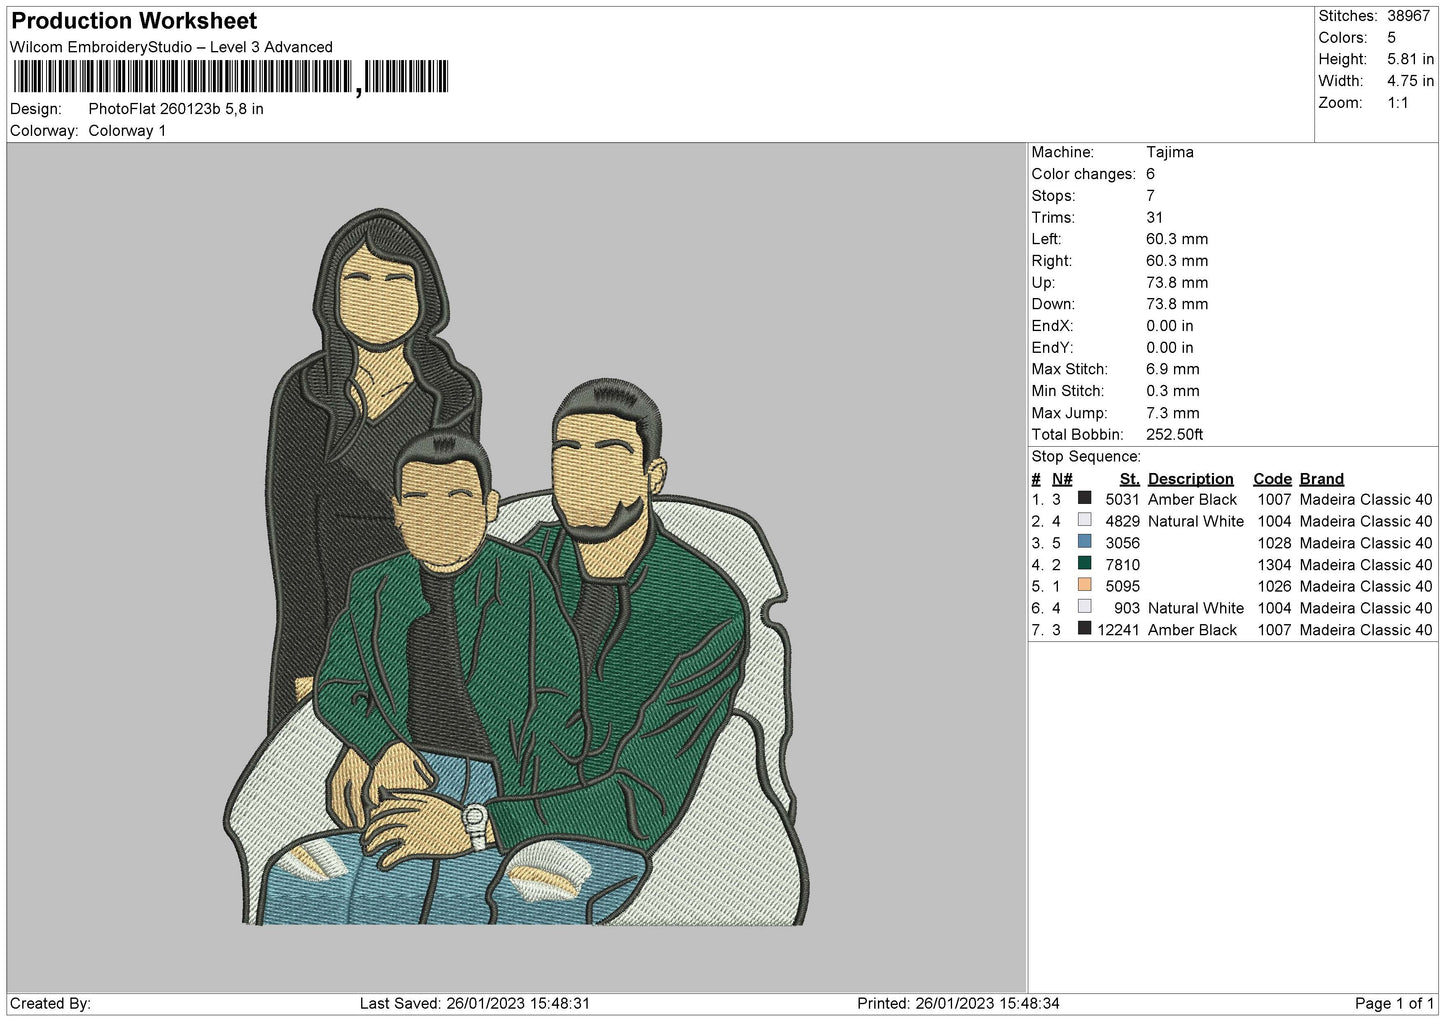Screen dimensions: 1445x1021
Task: Click code 1026 in stop sequence
Action: tap(1274, 586)
